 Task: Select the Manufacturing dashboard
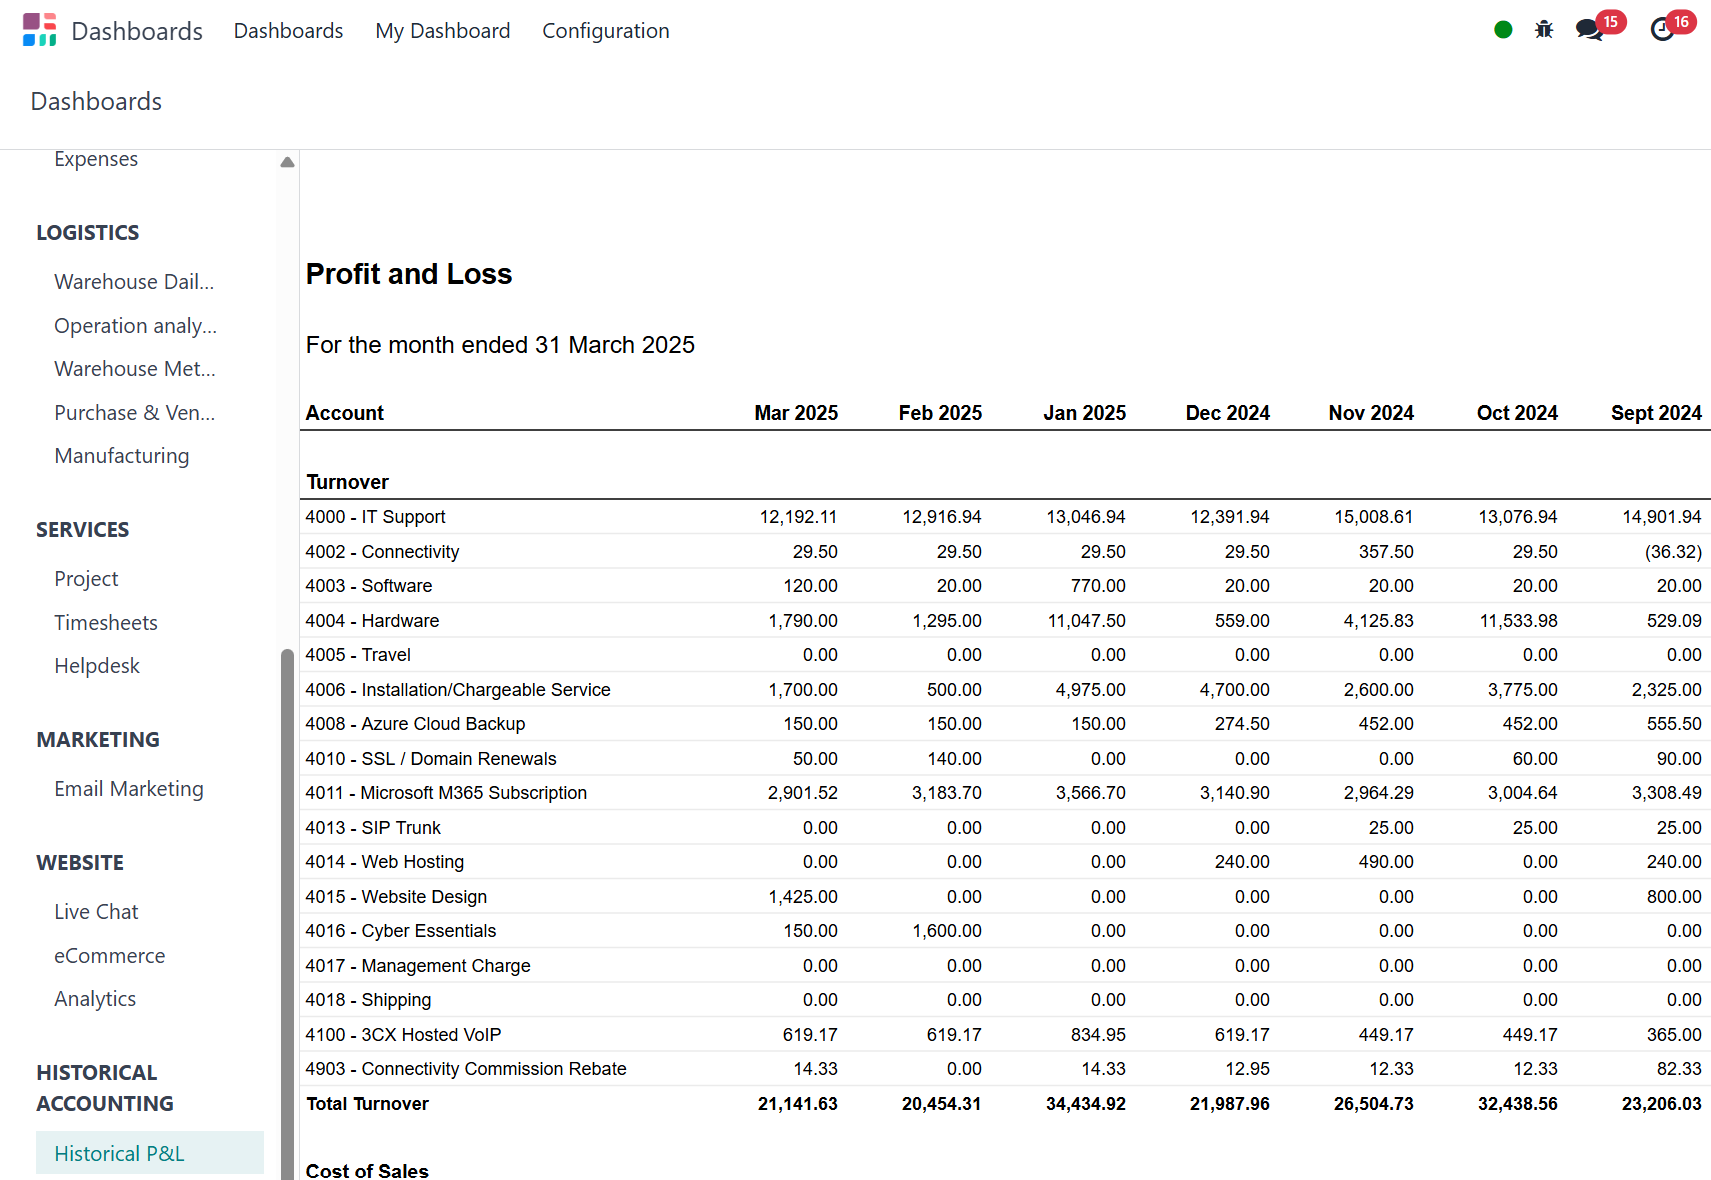point(121,456)
